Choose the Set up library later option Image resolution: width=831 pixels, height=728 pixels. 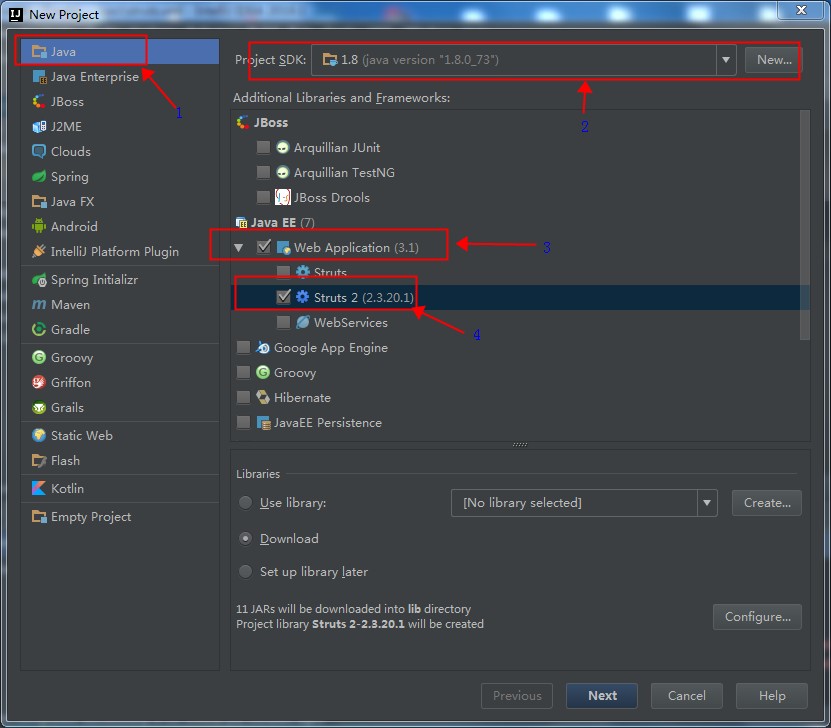pyautogui.click(x=245, y=571)
